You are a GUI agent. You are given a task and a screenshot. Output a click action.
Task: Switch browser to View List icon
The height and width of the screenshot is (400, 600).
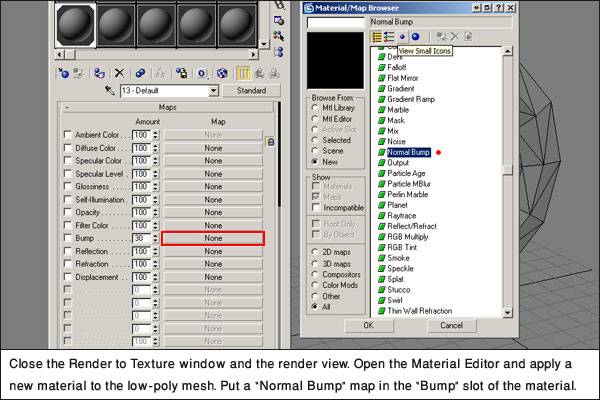pos(377,37)
